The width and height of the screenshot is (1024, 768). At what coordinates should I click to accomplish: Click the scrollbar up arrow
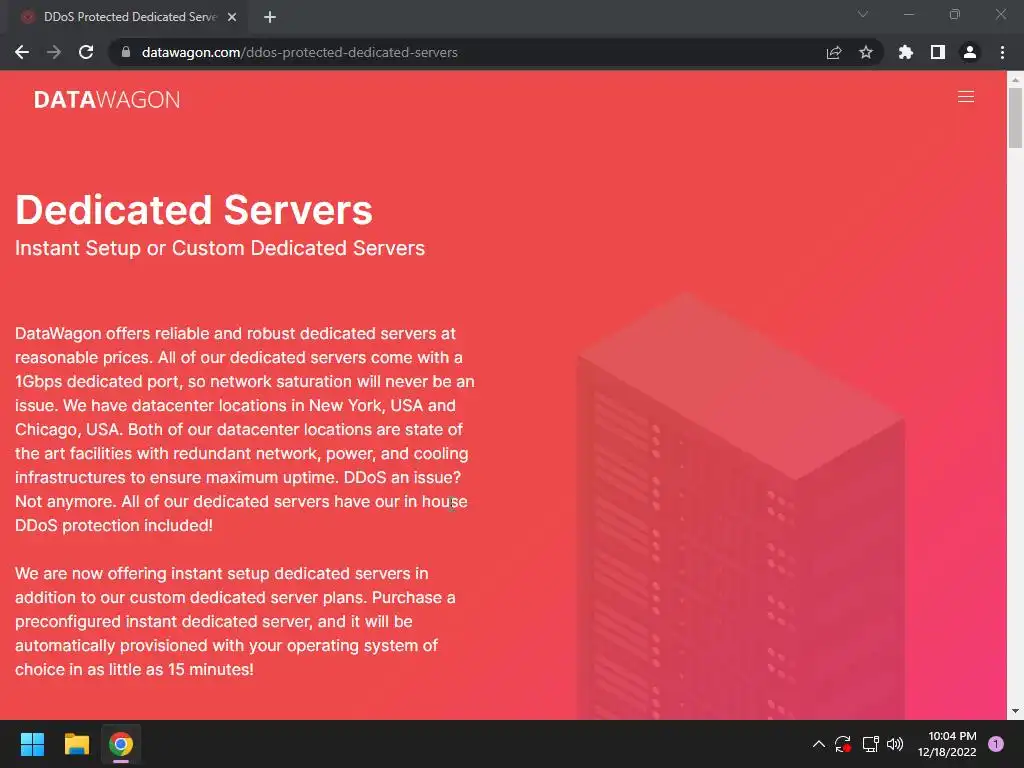(x=1015, y=78)
